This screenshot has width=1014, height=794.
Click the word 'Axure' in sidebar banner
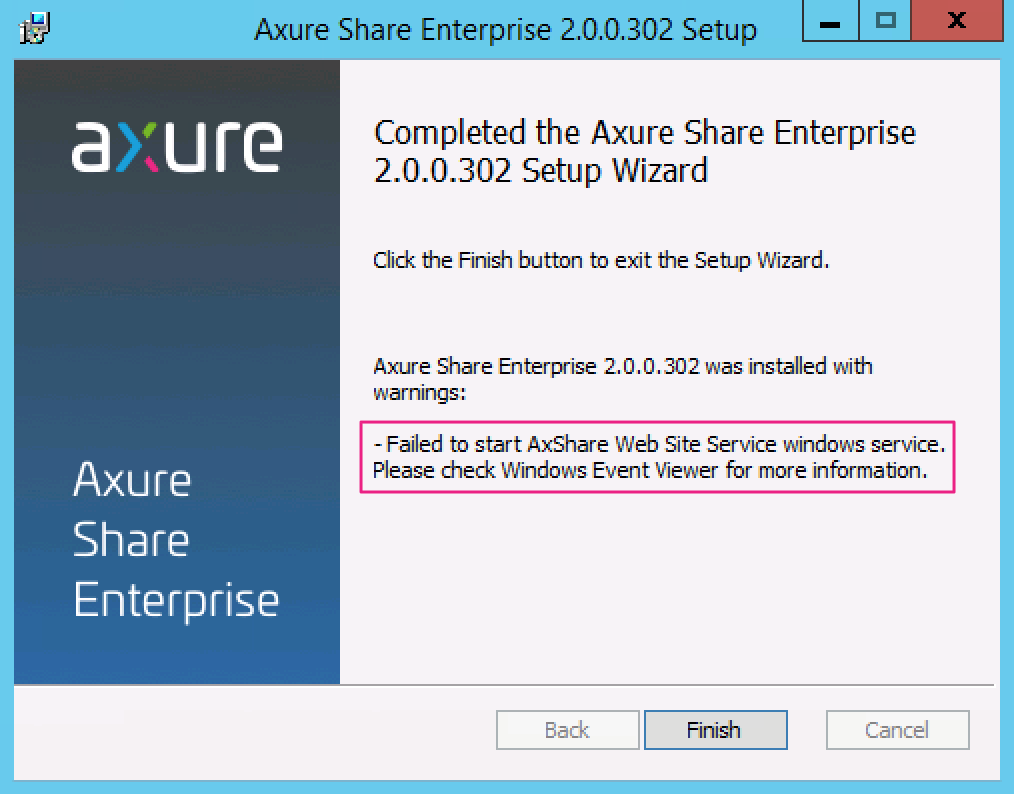pyautogui.click(x=132, y=480)
